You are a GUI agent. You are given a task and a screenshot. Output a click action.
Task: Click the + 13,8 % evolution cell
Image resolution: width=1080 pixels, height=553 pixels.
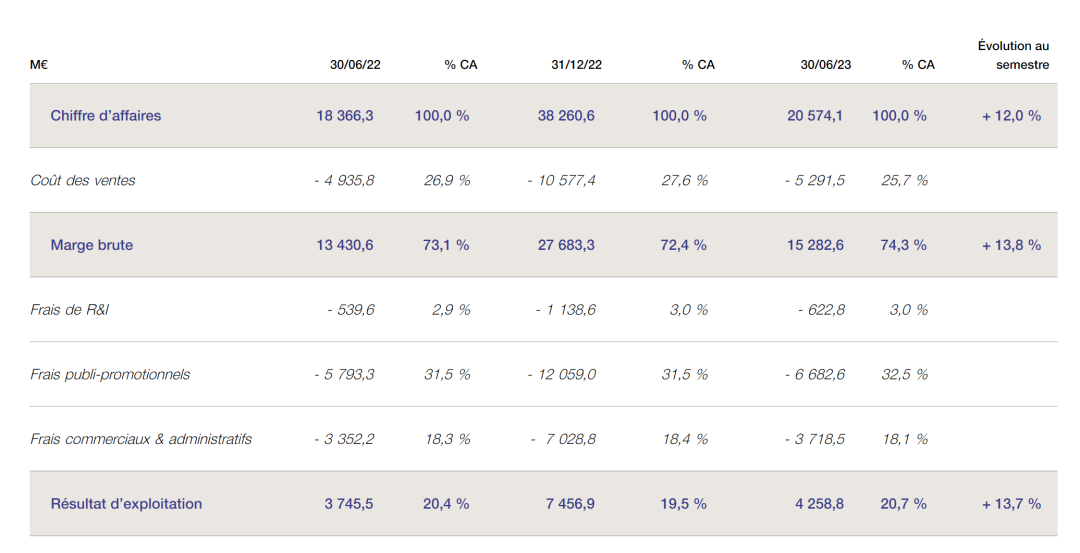(x=1011, y=245)
